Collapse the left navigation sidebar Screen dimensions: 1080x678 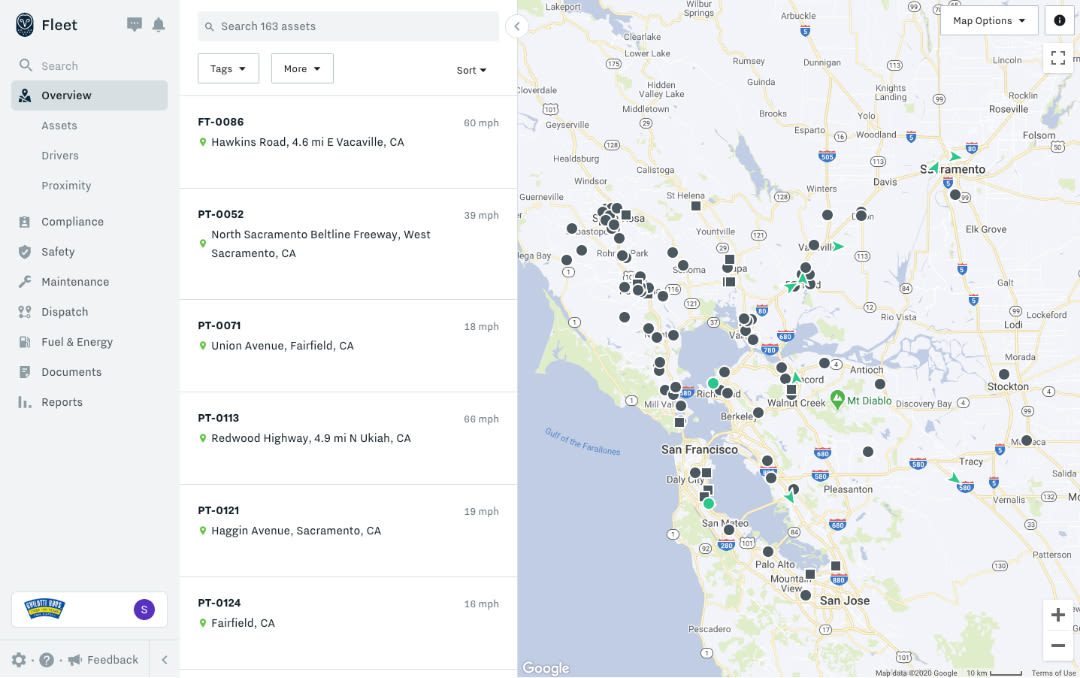coord(164,660)
